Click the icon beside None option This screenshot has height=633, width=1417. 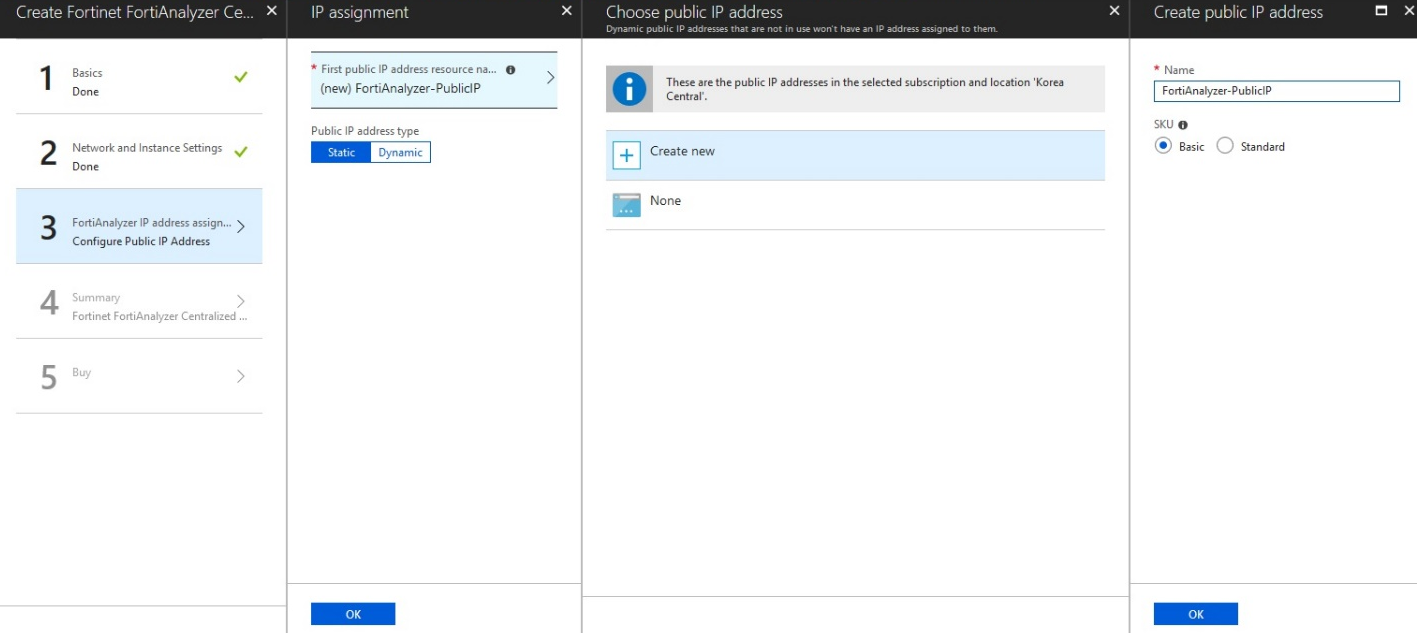click(626, 205)
